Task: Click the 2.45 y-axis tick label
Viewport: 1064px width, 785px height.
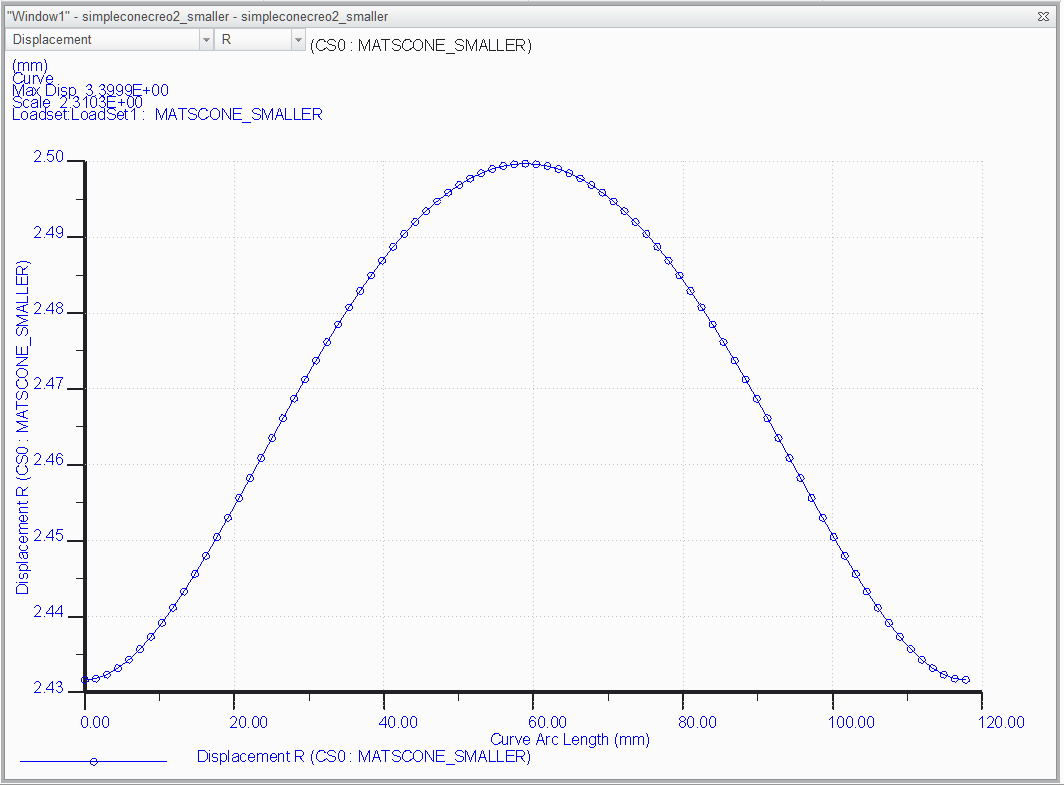Action: (x=48, y=536)
